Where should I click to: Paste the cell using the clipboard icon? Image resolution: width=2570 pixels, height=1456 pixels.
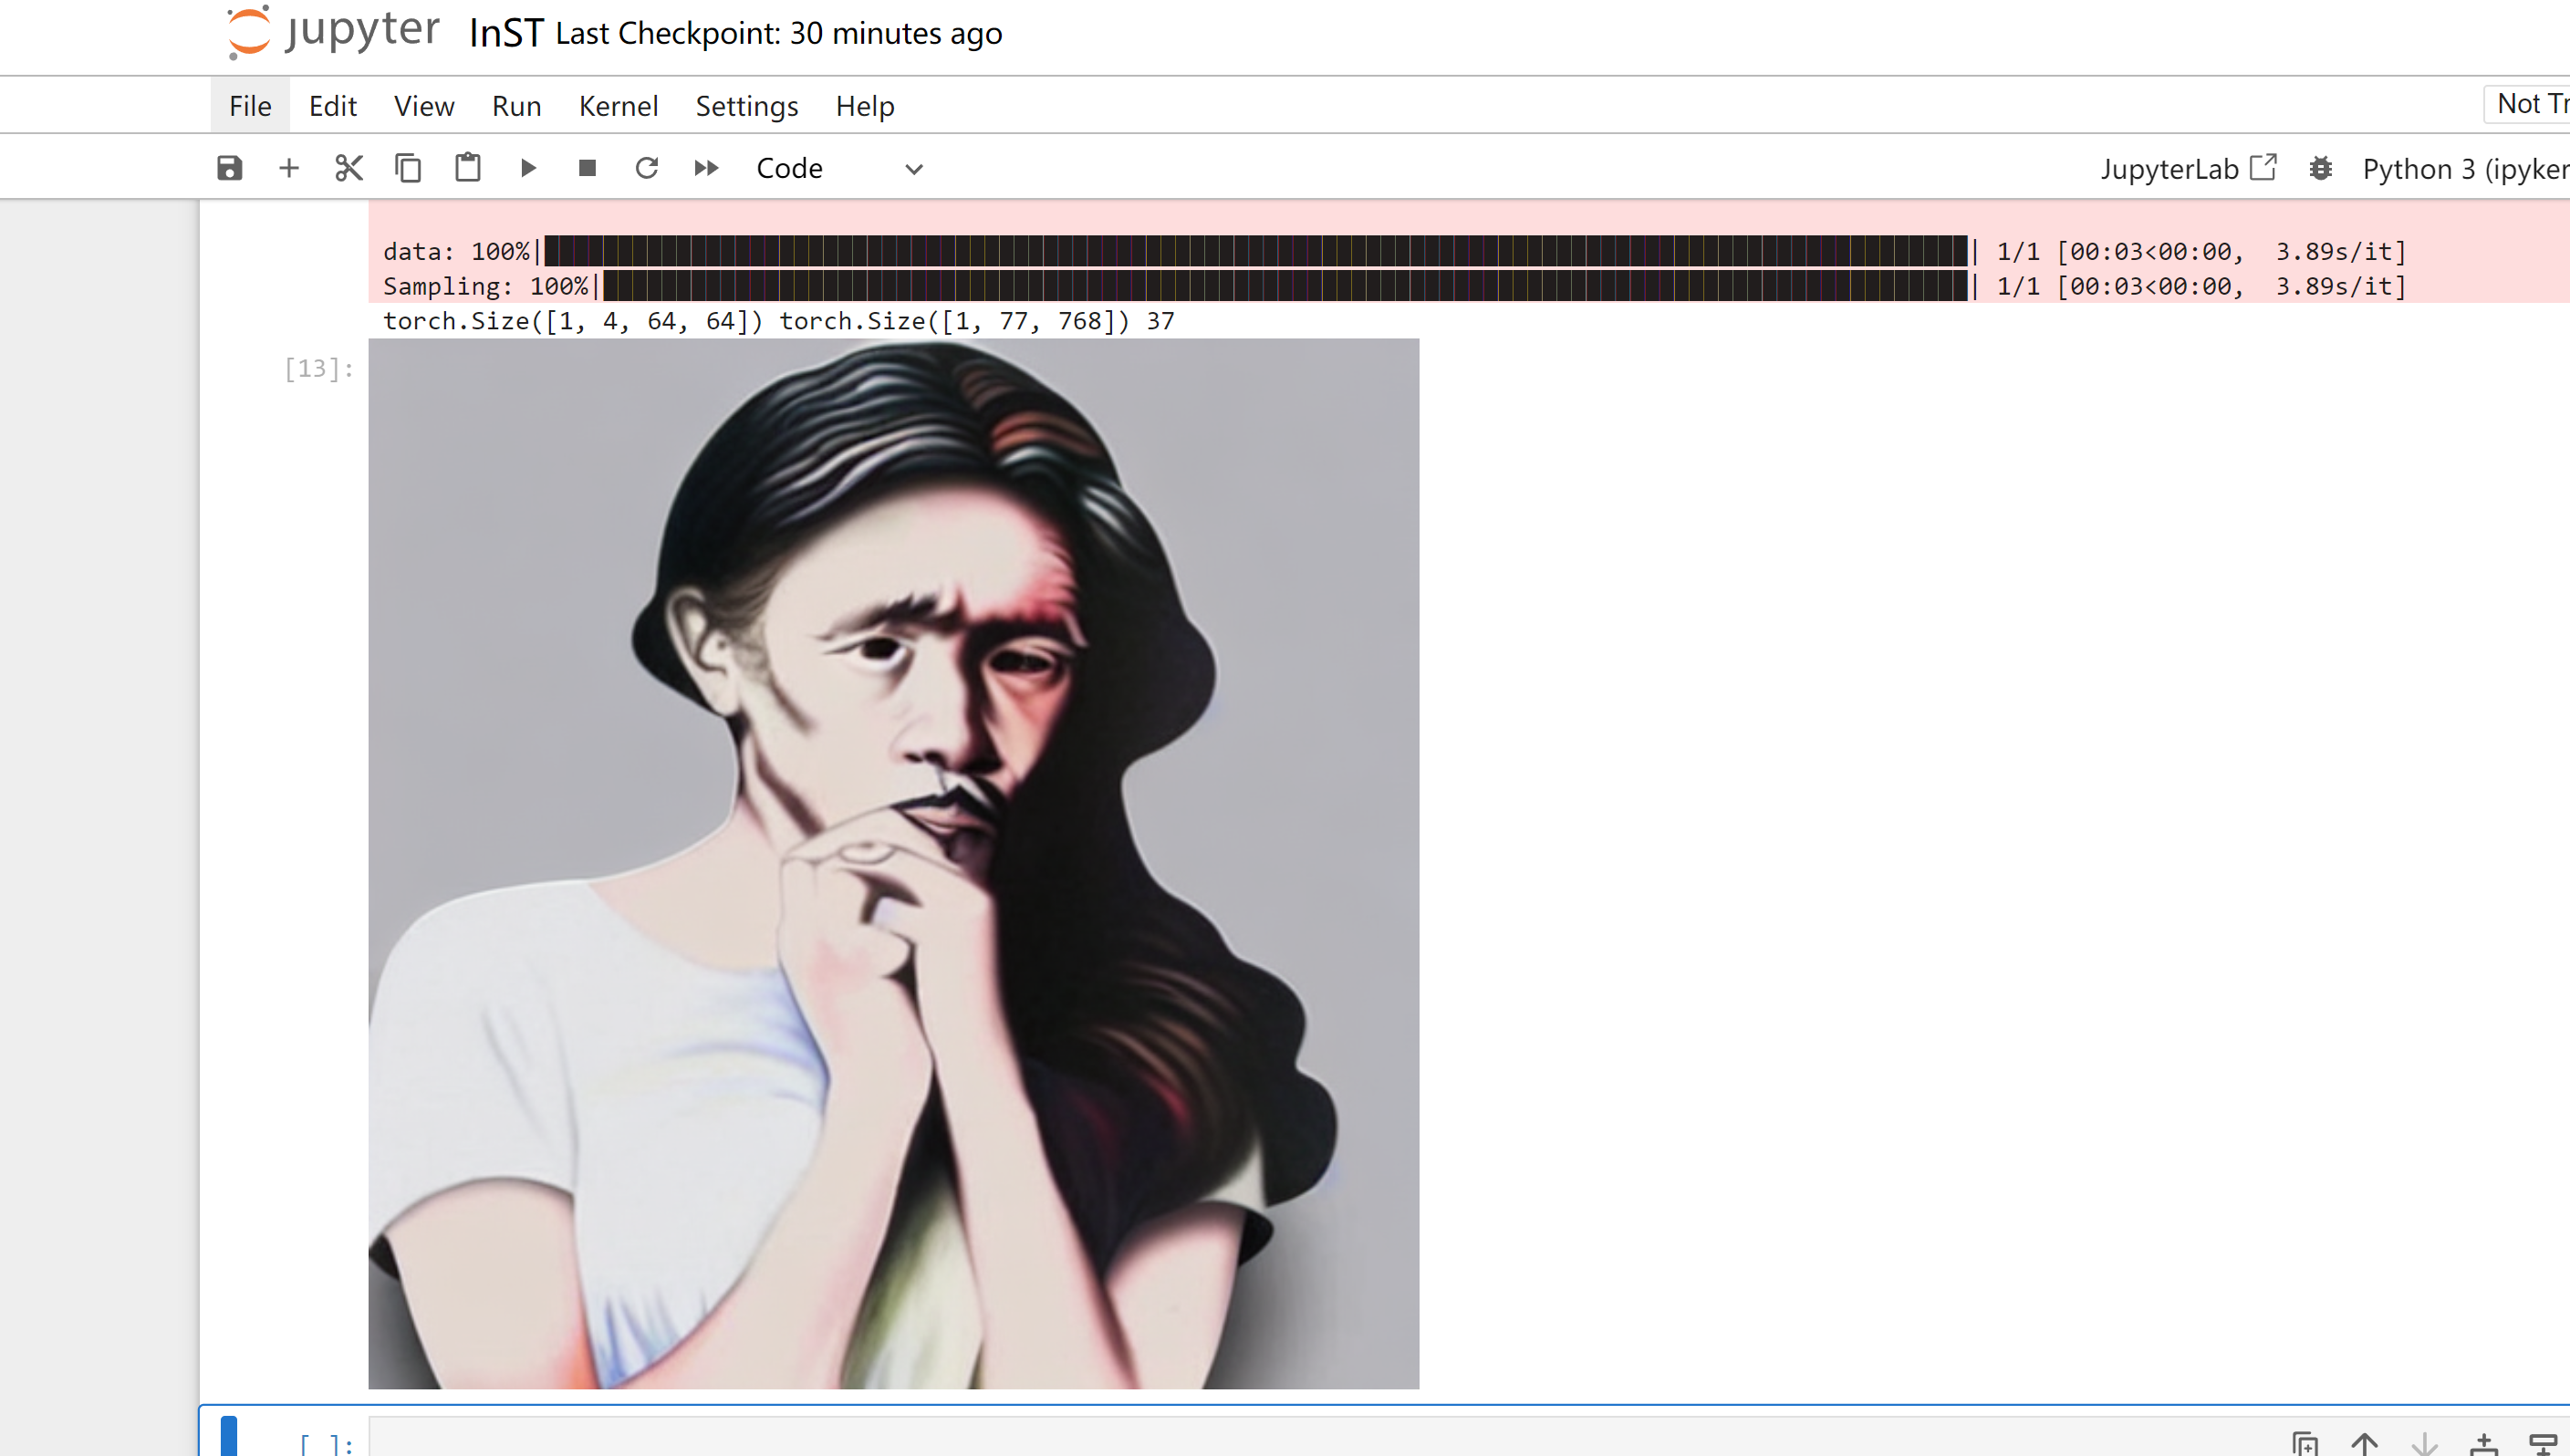coord(468,168)
